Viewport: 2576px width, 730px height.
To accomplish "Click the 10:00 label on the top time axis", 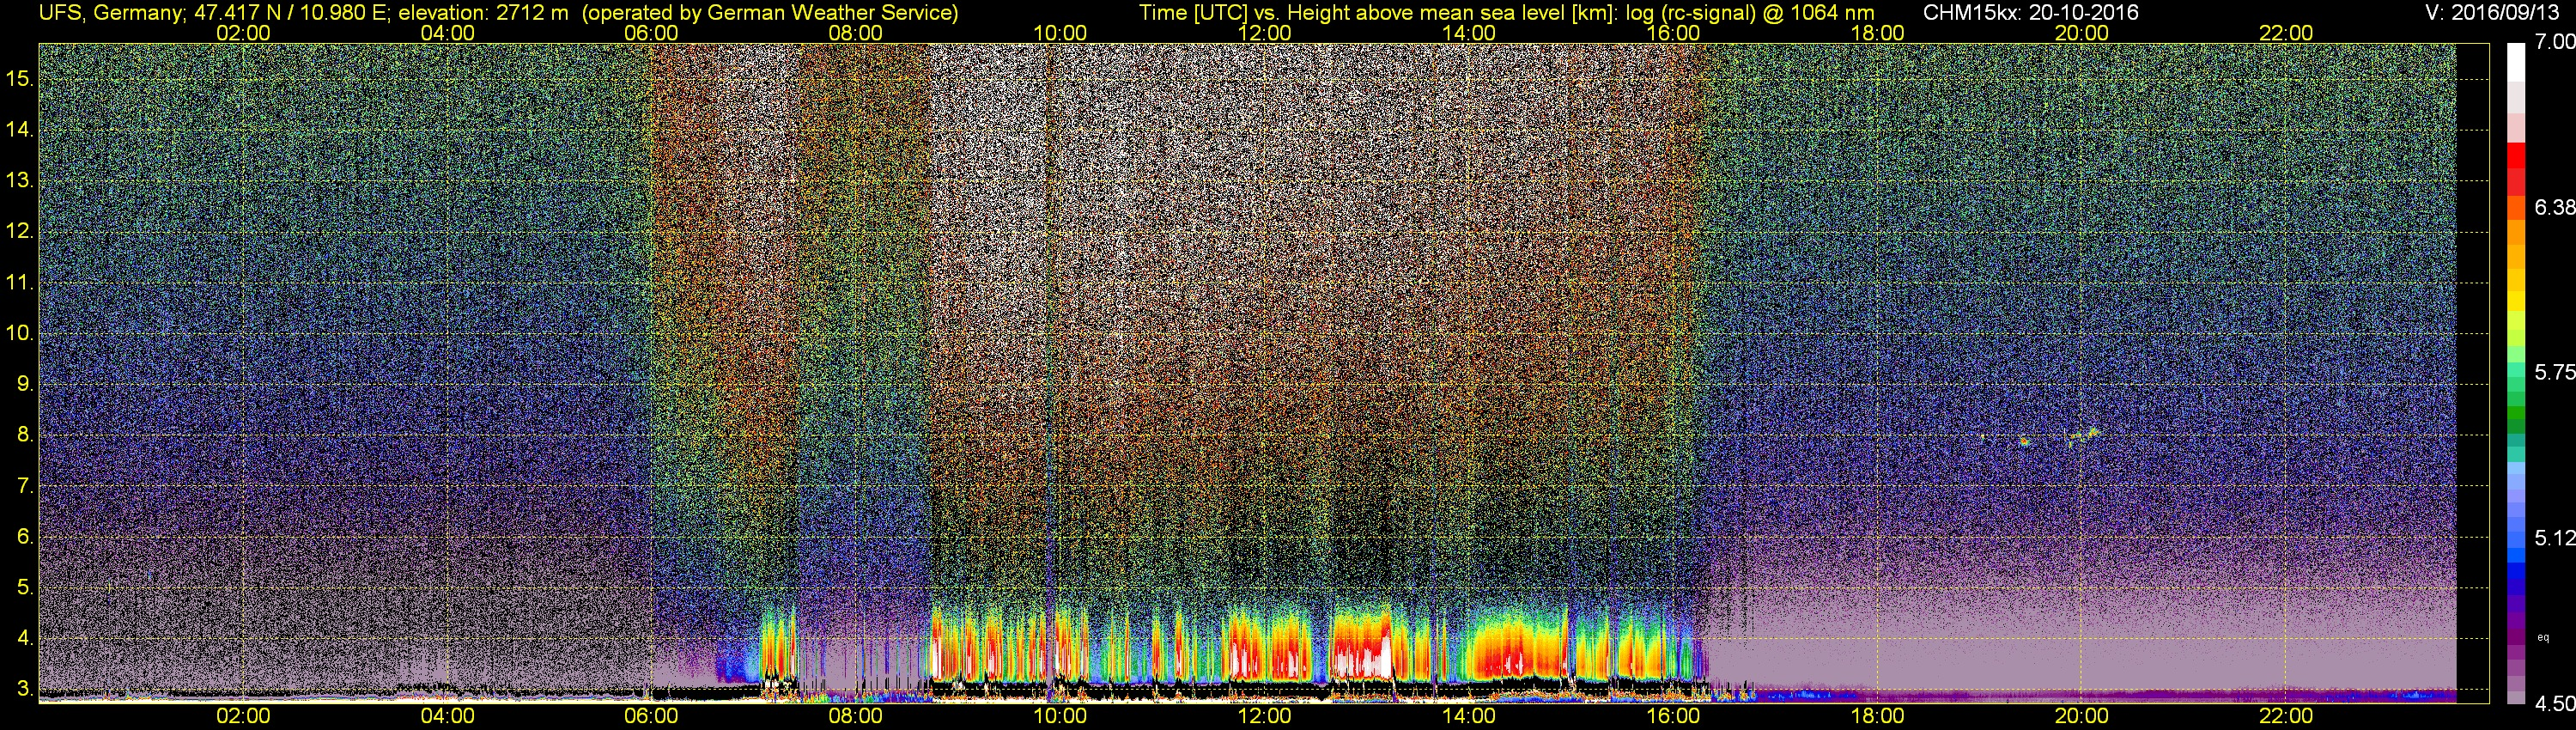I will click(x=1060, y=33).
